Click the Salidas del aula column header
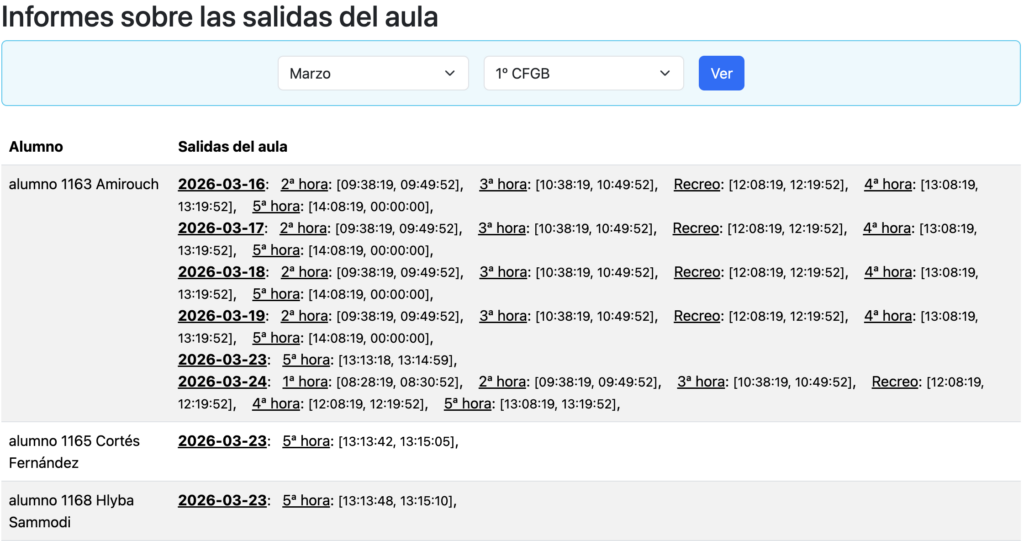The height and width of the screenshot is (541, 1024). (233, 147)
